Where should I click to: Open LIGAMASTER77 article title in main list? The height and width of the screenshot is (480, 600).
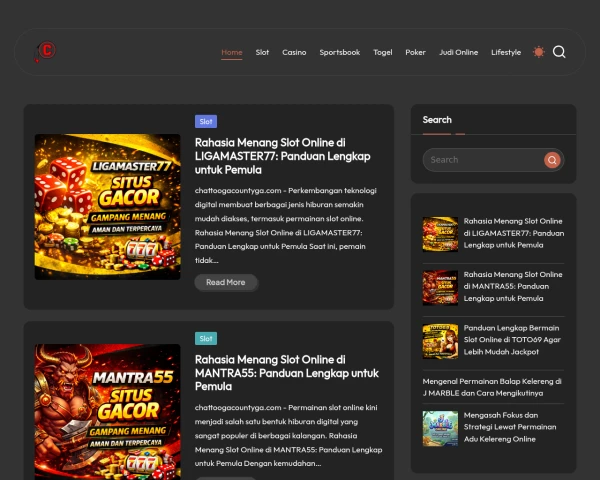tap(282, 156)
